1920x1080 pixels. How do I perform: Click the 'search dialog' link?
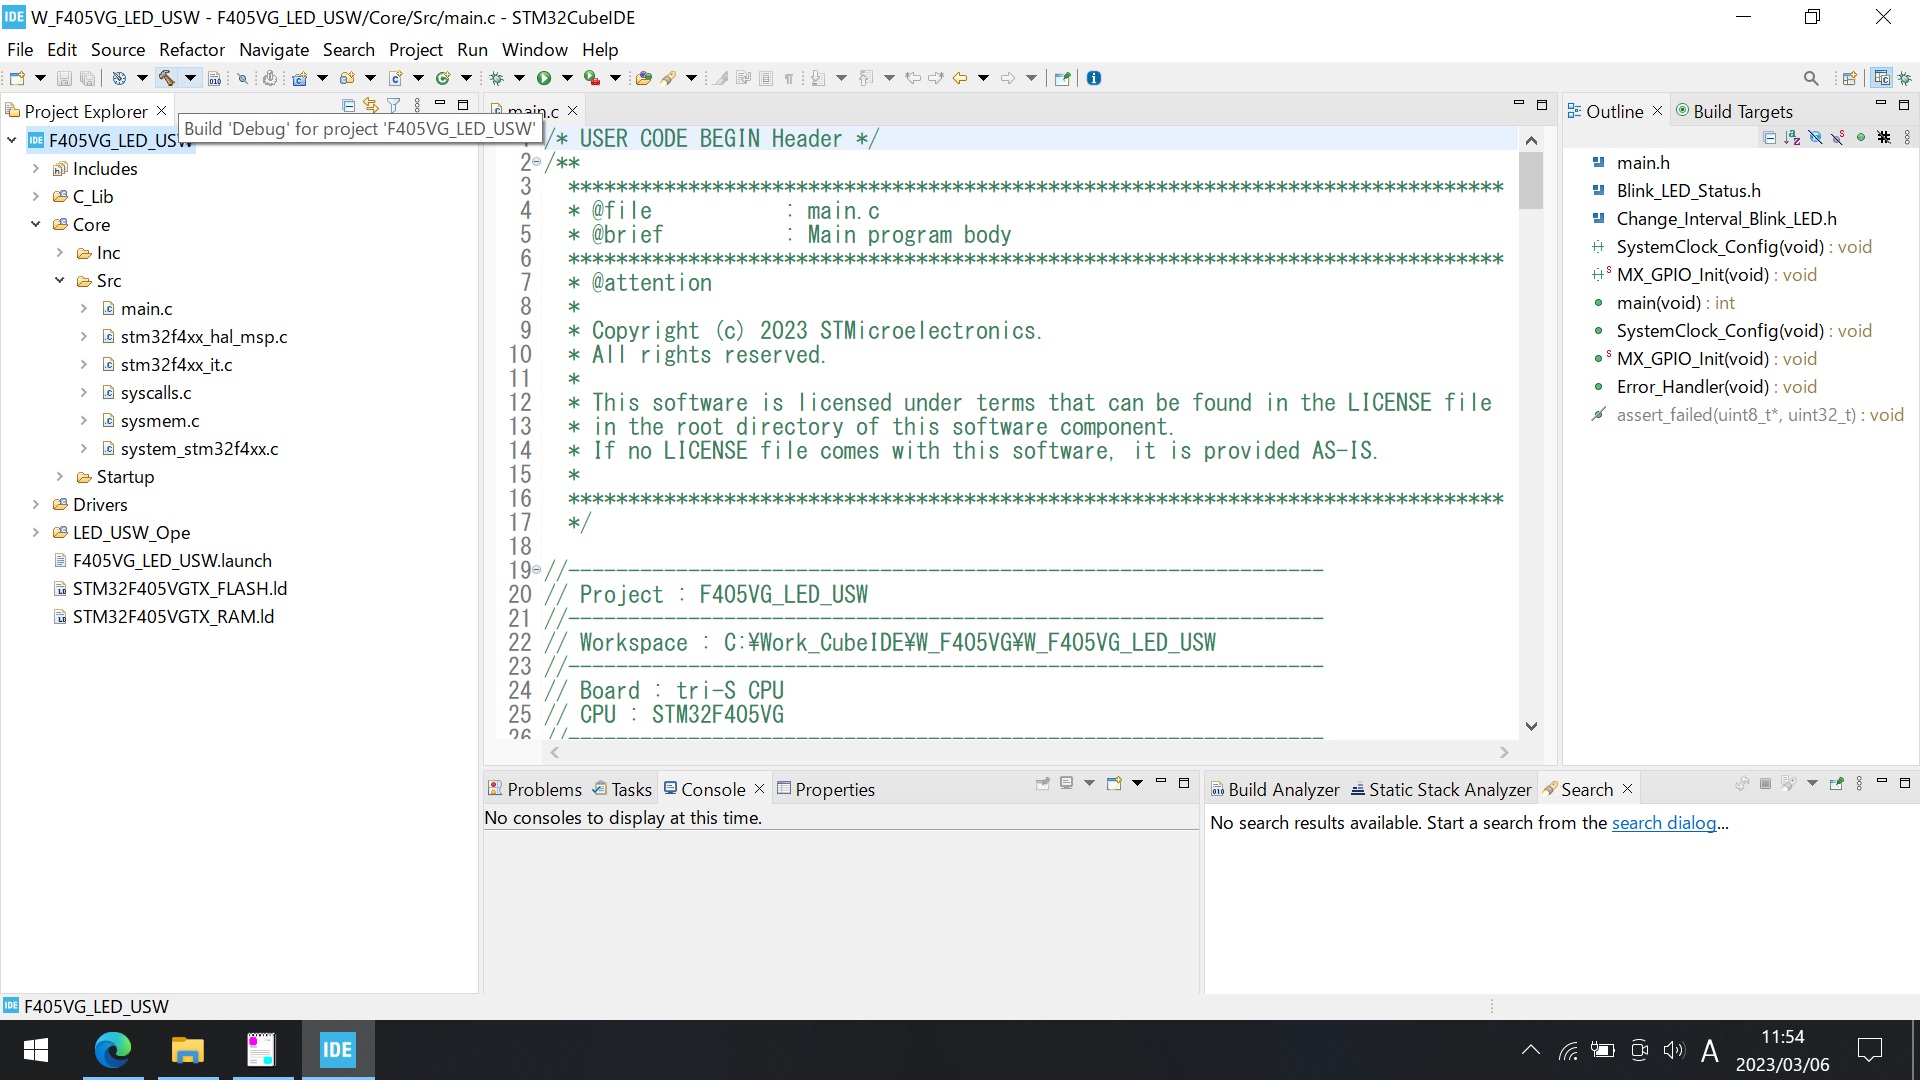tap(1664, 823)
